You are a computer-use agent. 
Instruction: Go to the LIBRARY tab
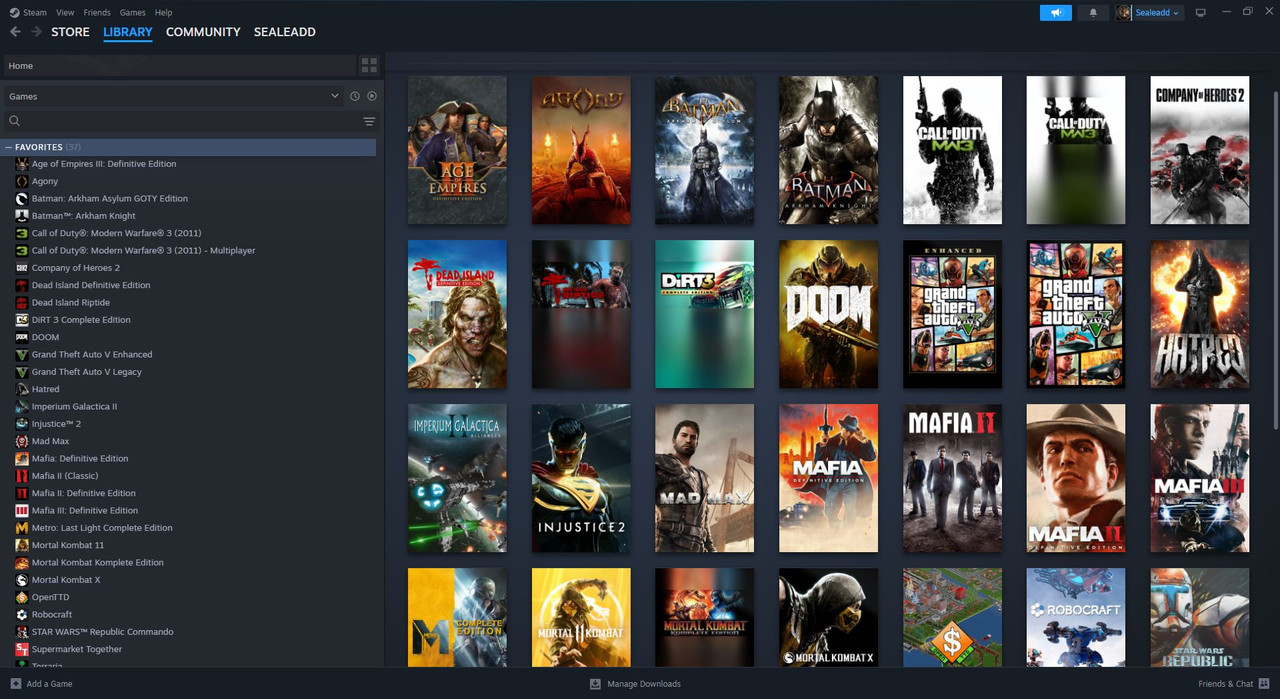tap(128, 32)
